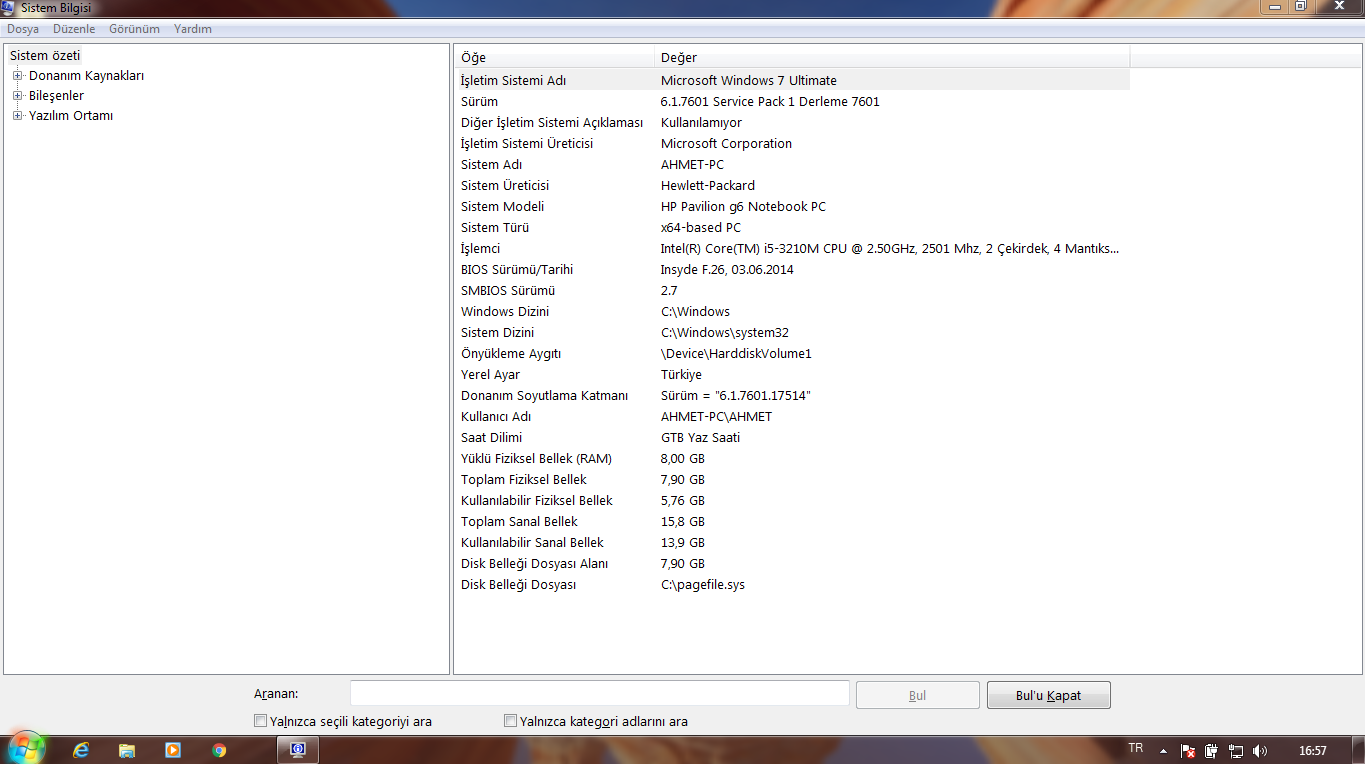Select Yüklü Fiziksel Bellek (RAM) row
The height and width of the screenshot is (764, 1365).
click(x=792, y=459)
